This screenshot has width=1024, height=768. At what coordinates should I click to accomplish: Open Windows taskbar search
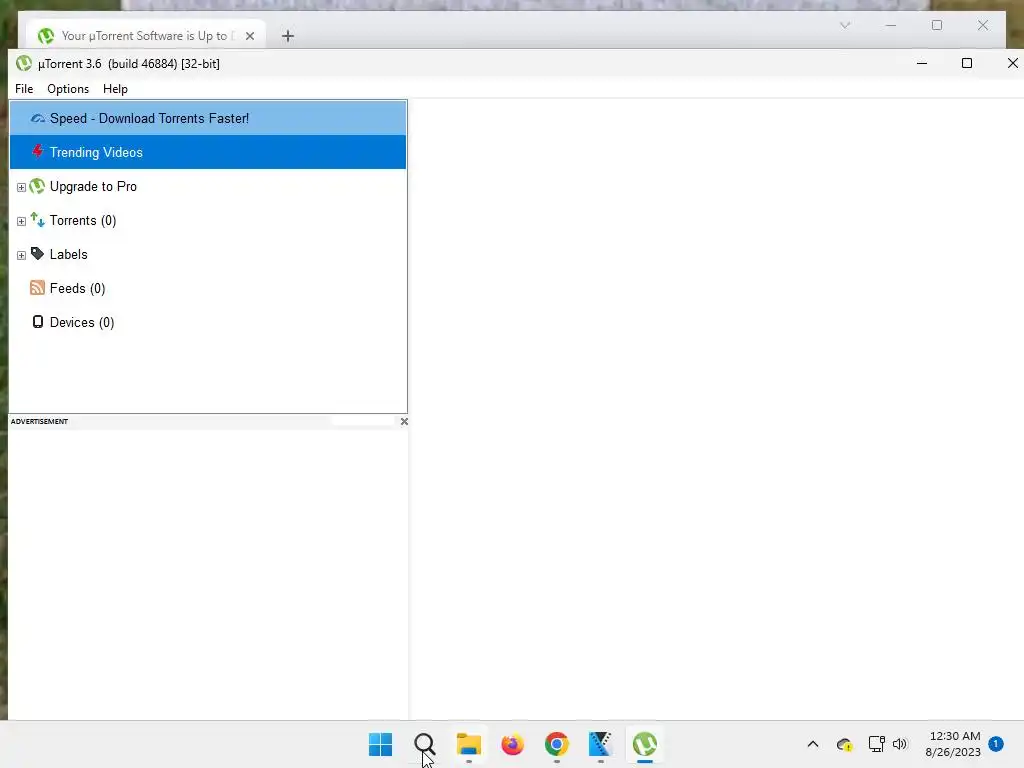click(x=424, y=744)
